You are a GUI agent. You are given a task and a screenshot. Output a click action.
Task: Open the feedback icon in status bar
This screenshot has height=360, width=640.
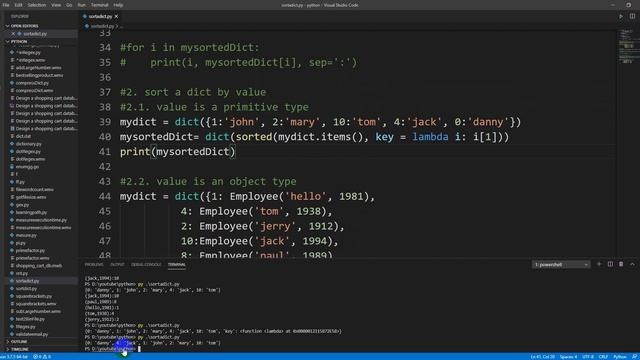click(635, 357)
